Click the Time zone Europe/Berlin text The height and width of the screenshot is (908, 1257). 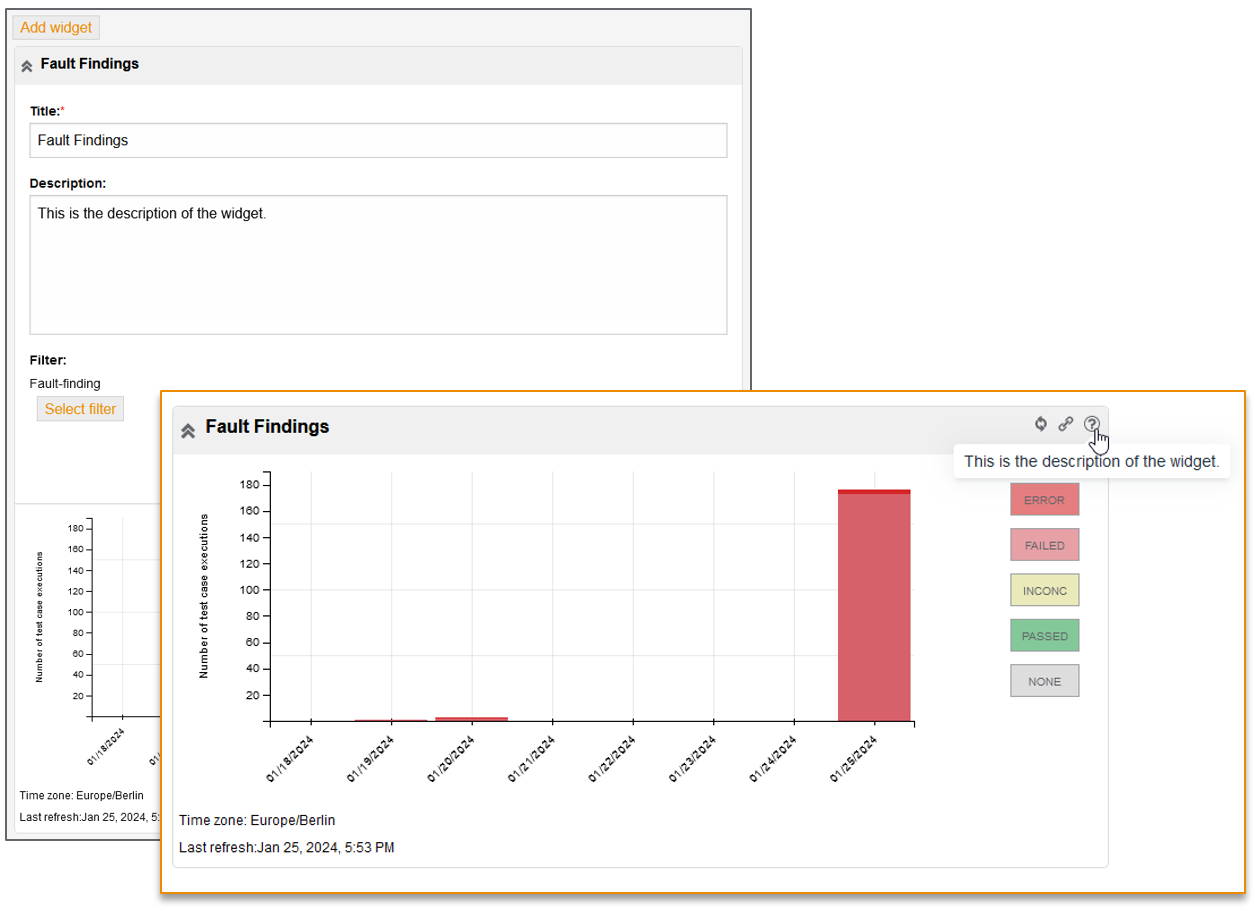click(x=256, y=820)
